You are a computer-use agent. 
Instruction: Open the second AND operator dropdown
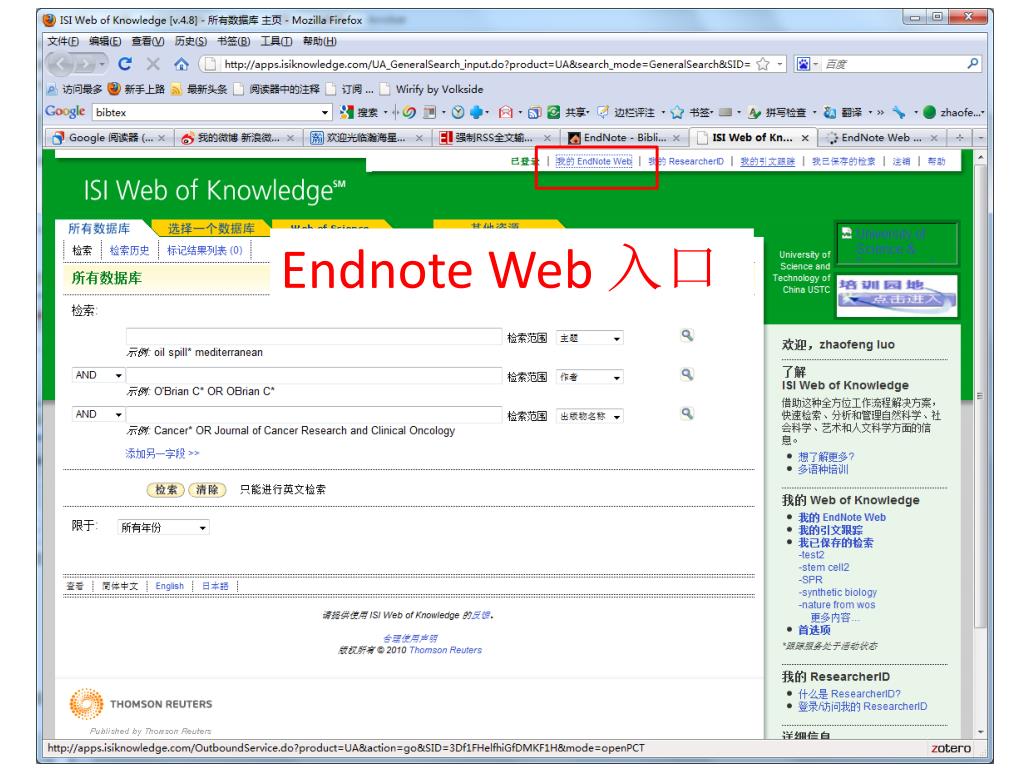(x=98, y=414)
